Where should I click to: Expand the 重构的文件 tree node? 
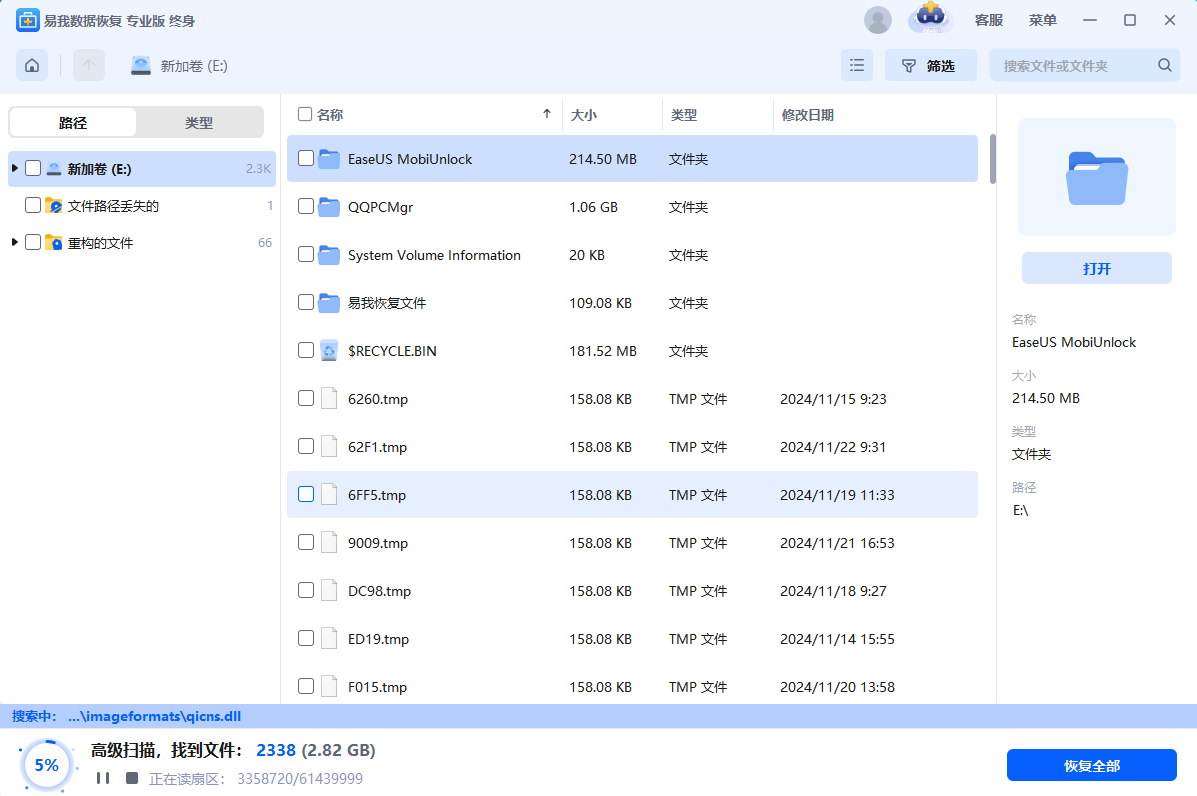[x=15, y=242]
